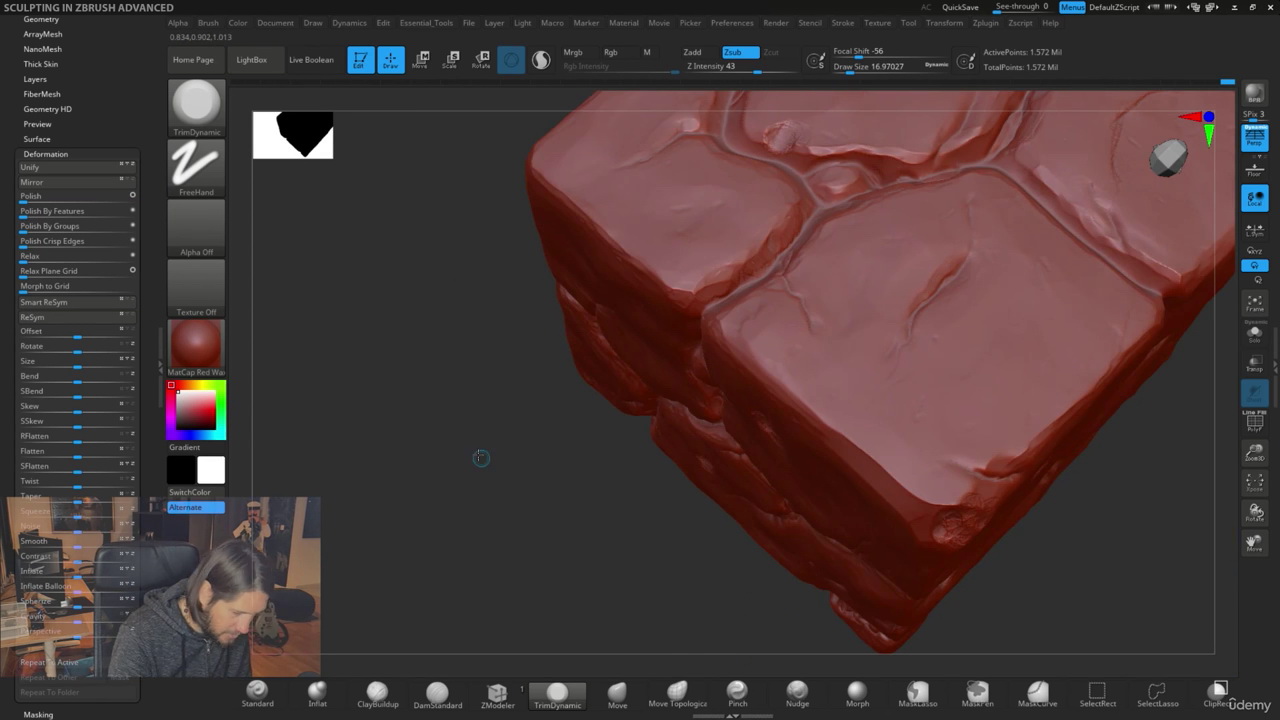This screenshot has width=1280, height=720.
Task: Click the Frame icon in right shelf
Action: point(1254,303)
